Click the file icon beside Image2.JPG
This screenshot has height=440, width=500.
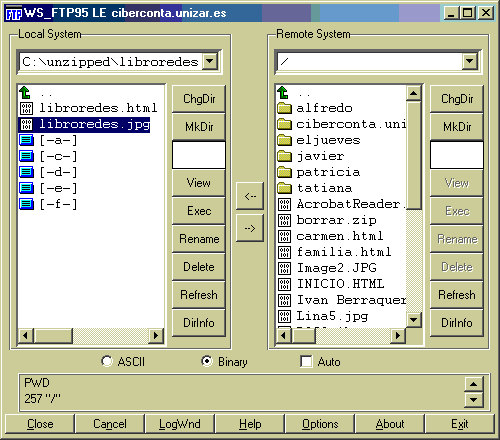point(284,268)
